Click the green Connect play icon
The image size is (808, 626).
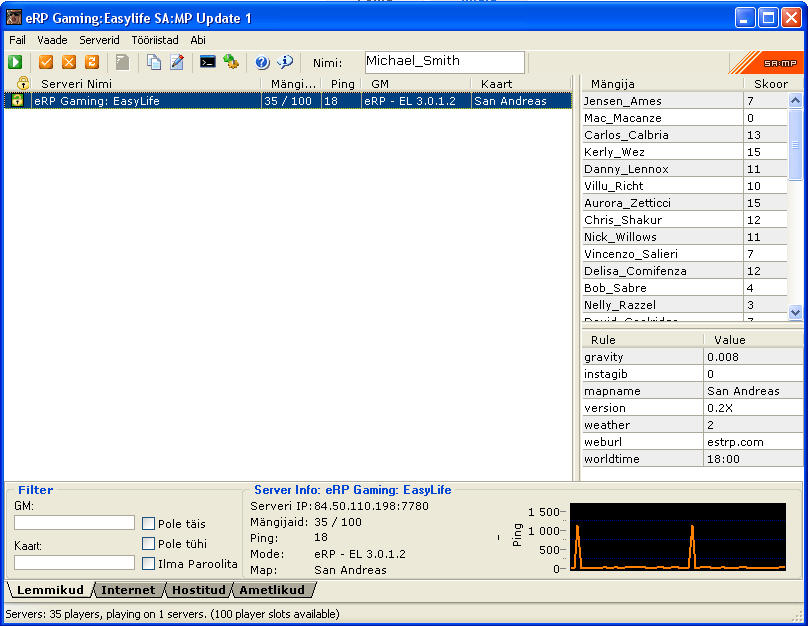click(15, 62)
